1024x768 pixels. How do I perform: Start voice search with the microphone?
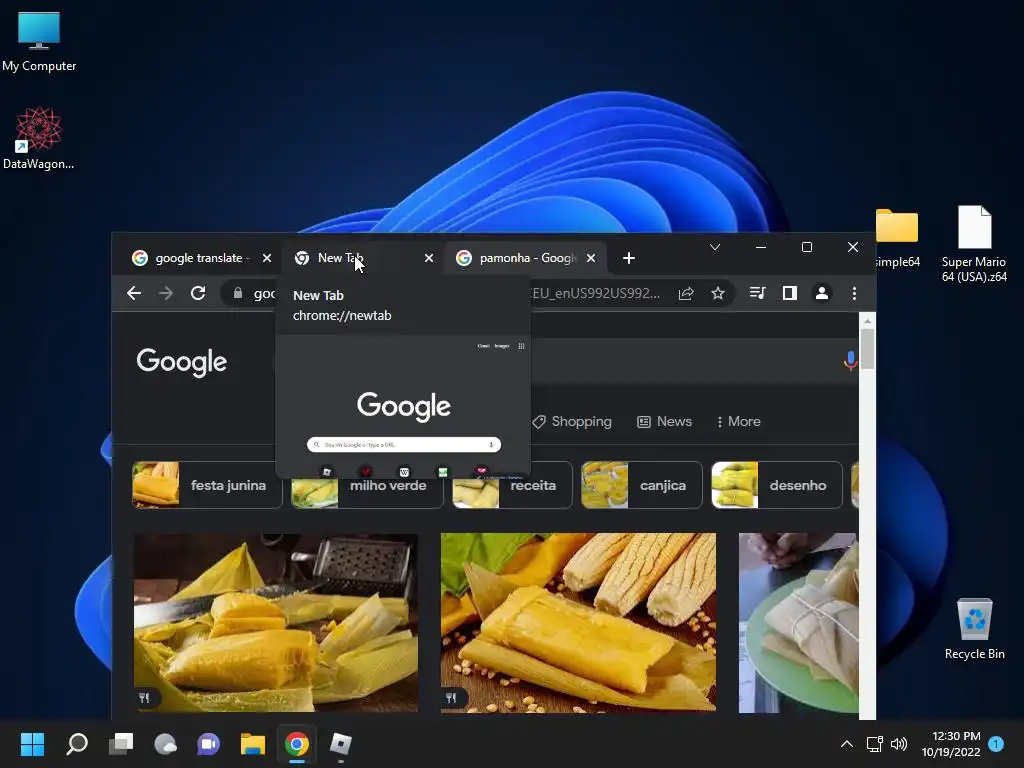(850, 360)
